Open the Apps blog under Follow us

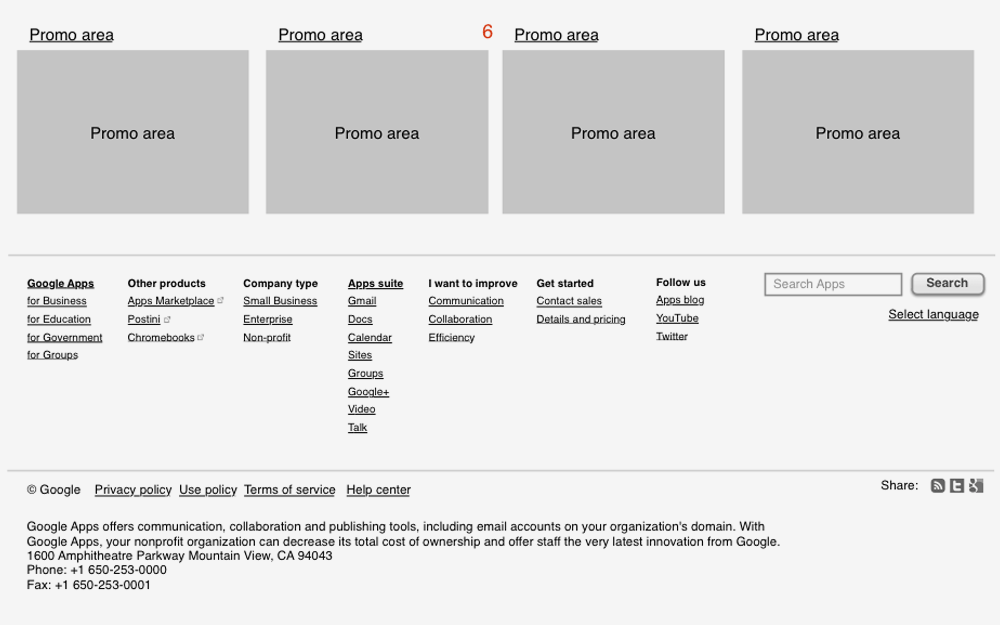[680, 300]
